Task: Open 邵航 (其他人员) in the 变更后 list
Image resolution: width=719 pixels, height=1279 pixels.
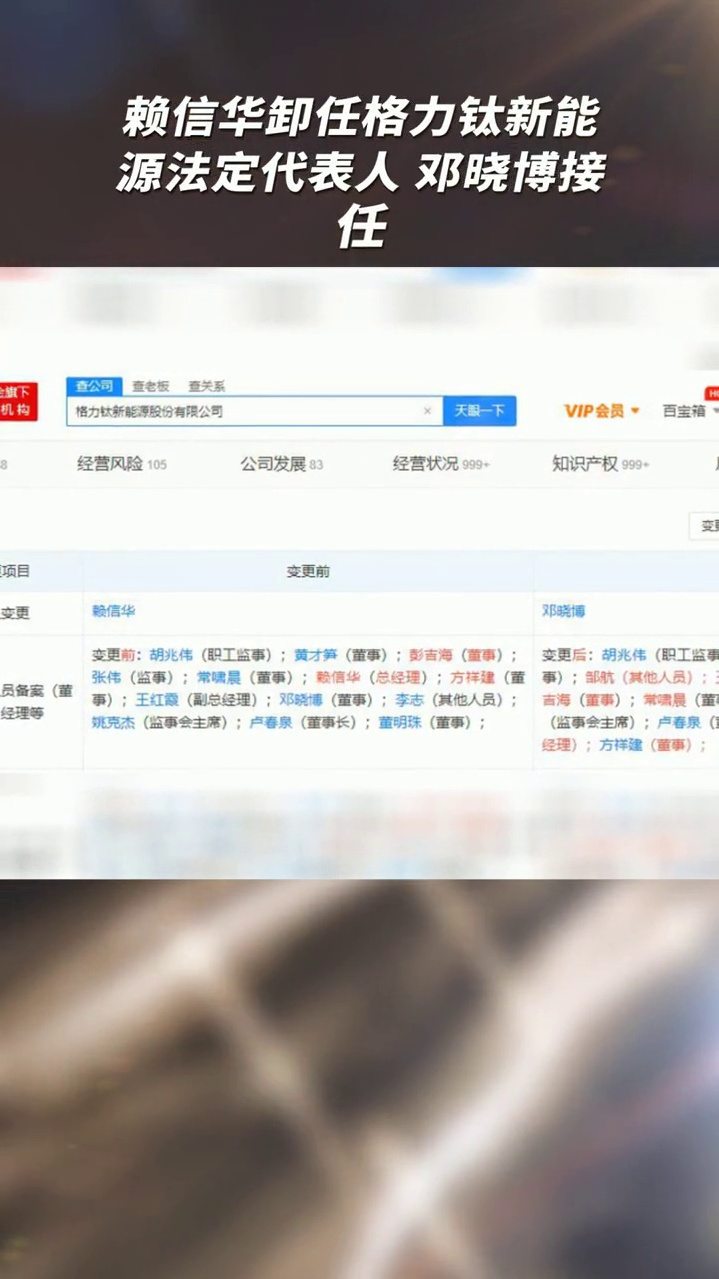Action: tap(600, 678)
